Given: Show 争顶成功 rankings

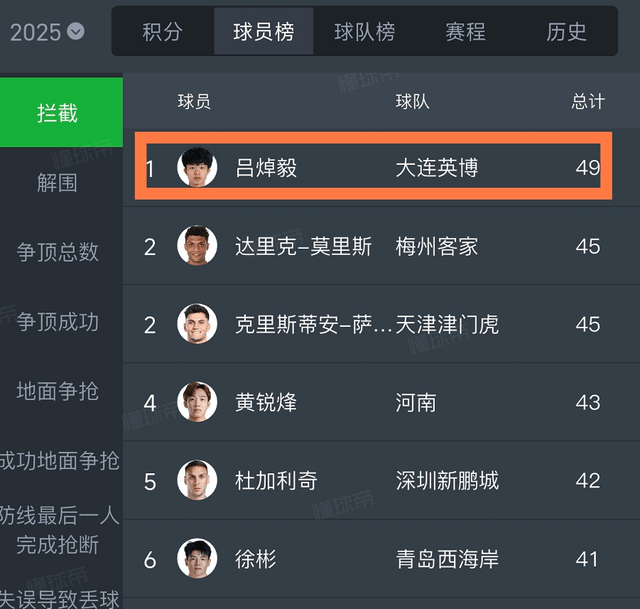Looking at the screenshot, I should tap(58, 322).
